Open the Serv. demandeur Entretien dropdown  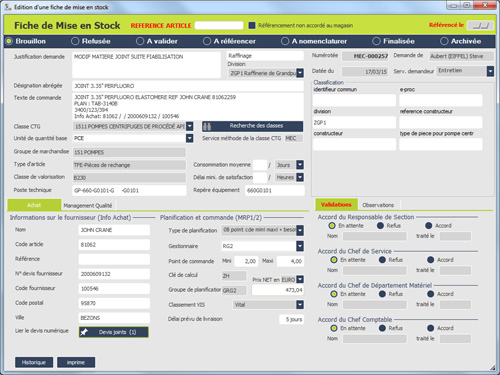click(x=490, y=71)
